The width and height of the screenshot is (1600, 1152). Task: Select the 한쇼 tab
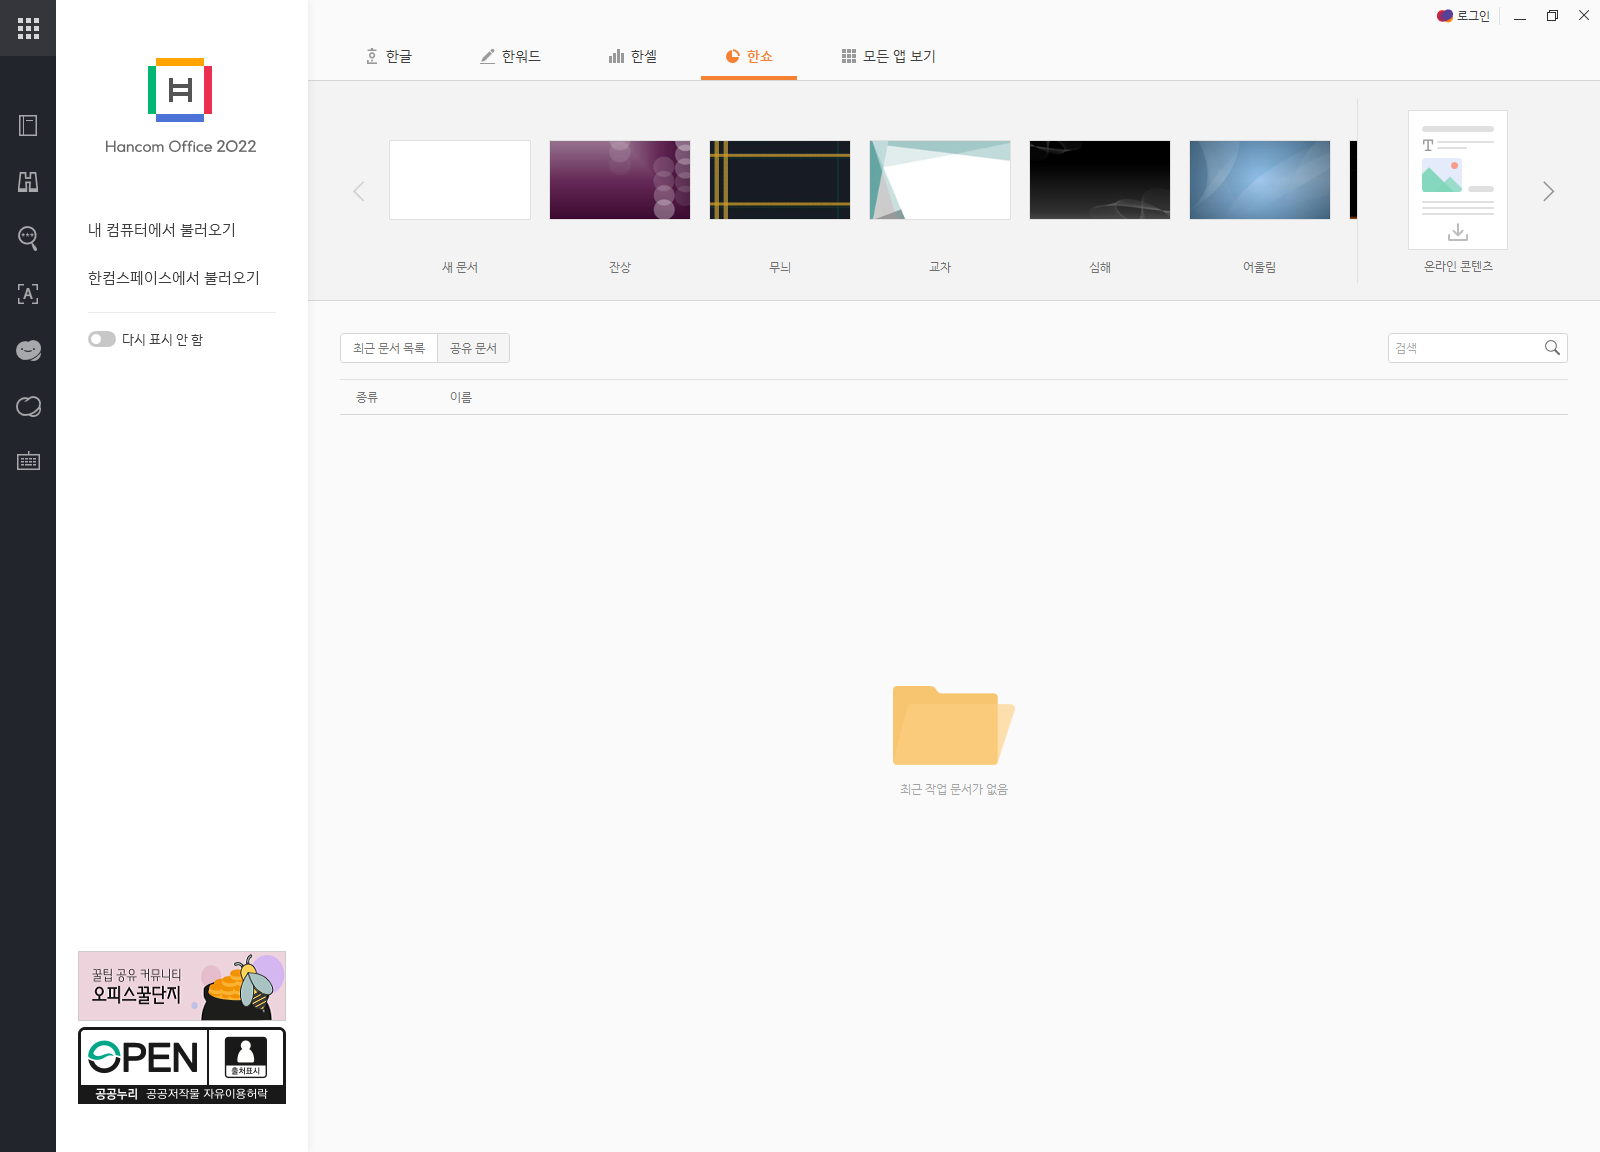pos(749,56)
